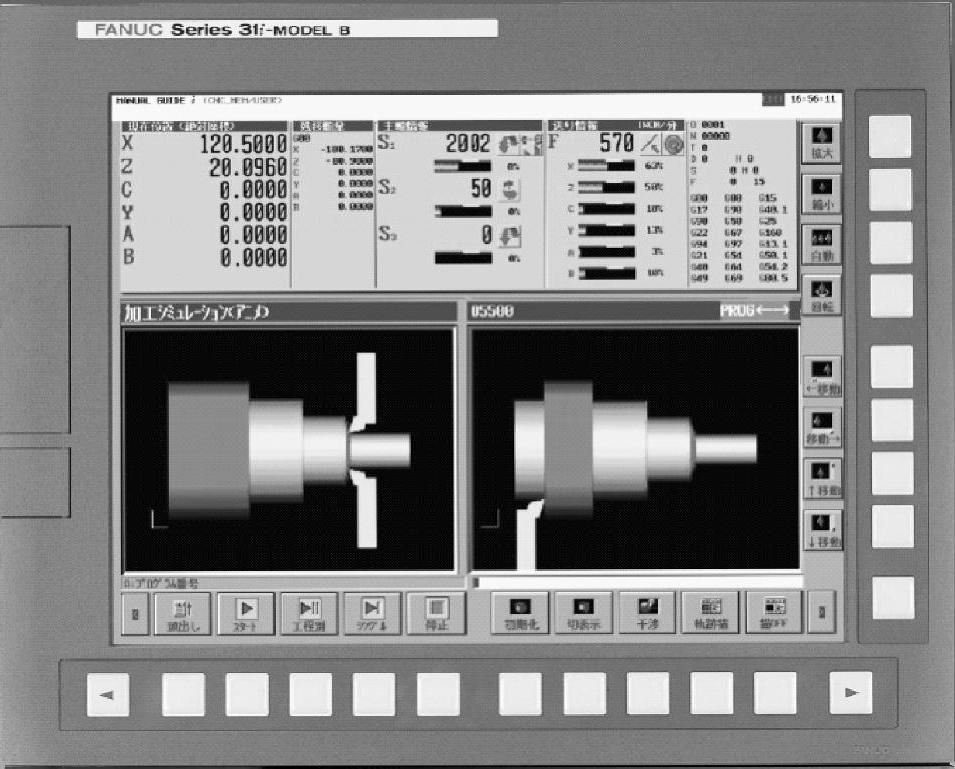Click the clock reading 16:56:11
Viewport: 955px width, 769px height.
click(813, 99)
